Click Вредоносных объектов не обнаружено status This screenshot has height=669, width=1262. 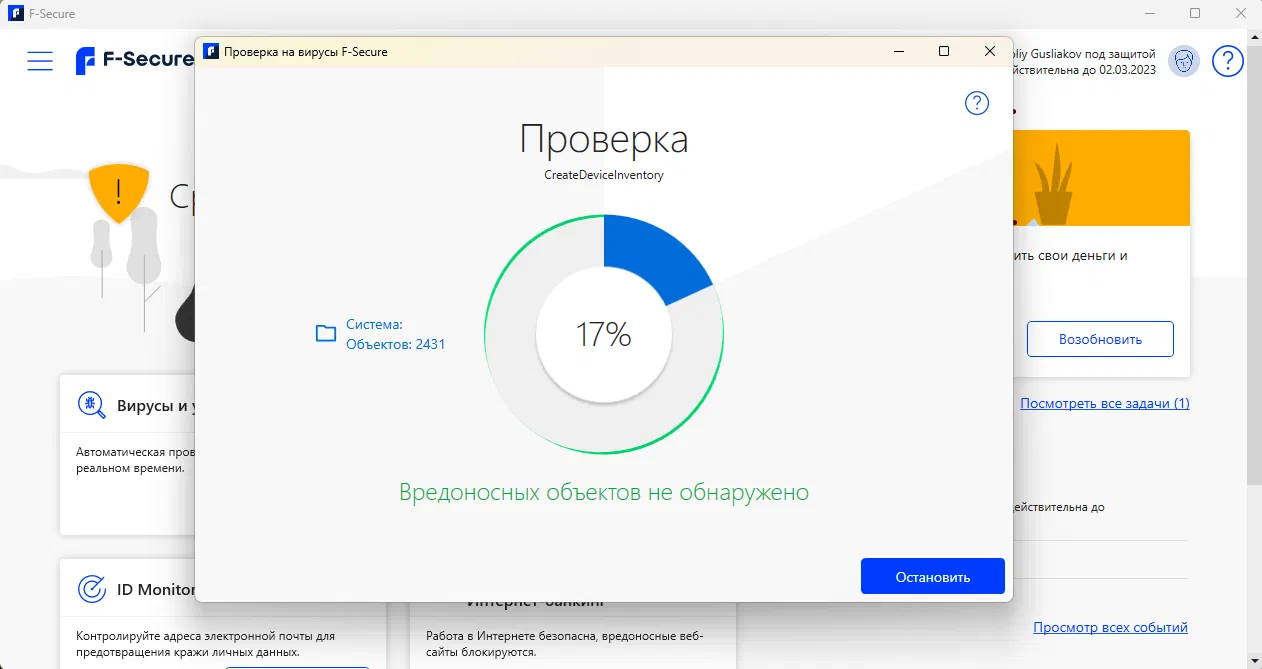click(x=604, y=492)
